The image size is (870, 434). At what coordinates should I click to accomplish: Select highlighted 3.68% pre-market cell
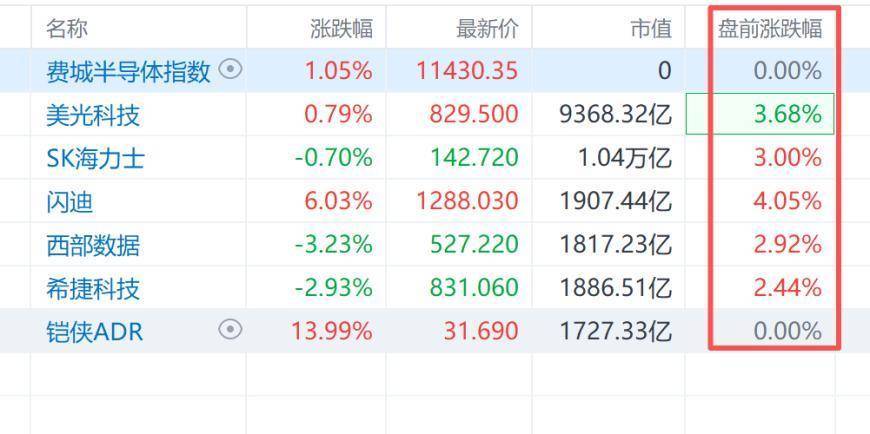(760, 114)
